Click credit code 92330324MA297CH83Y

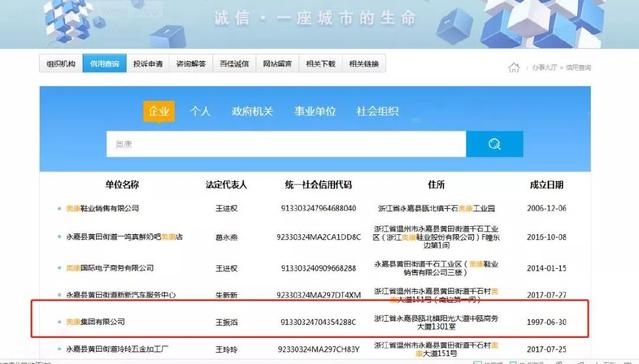coord(318,349)
